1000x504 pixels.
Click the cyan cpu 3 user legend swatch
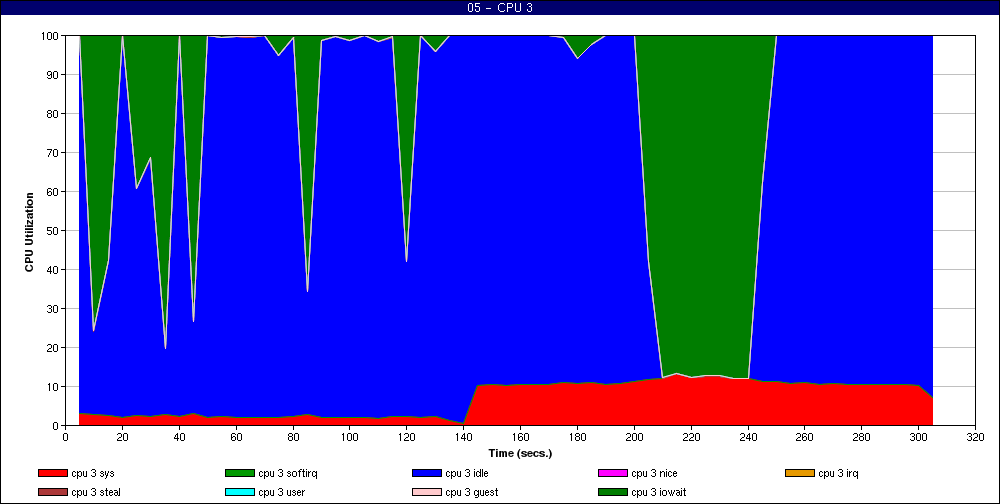(240, 492)
